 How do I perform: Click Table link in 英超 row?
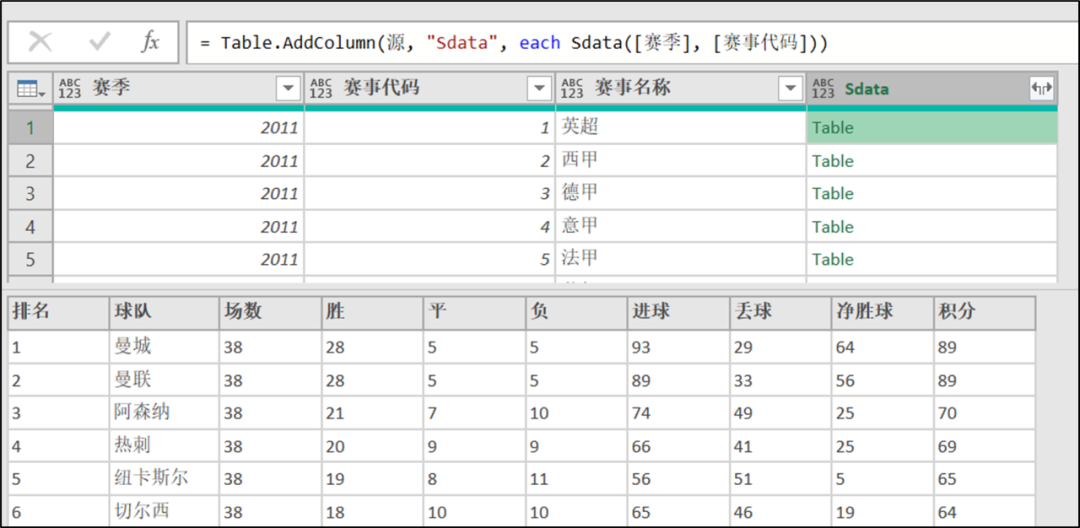pyautogui.click(x=833, y=128)
